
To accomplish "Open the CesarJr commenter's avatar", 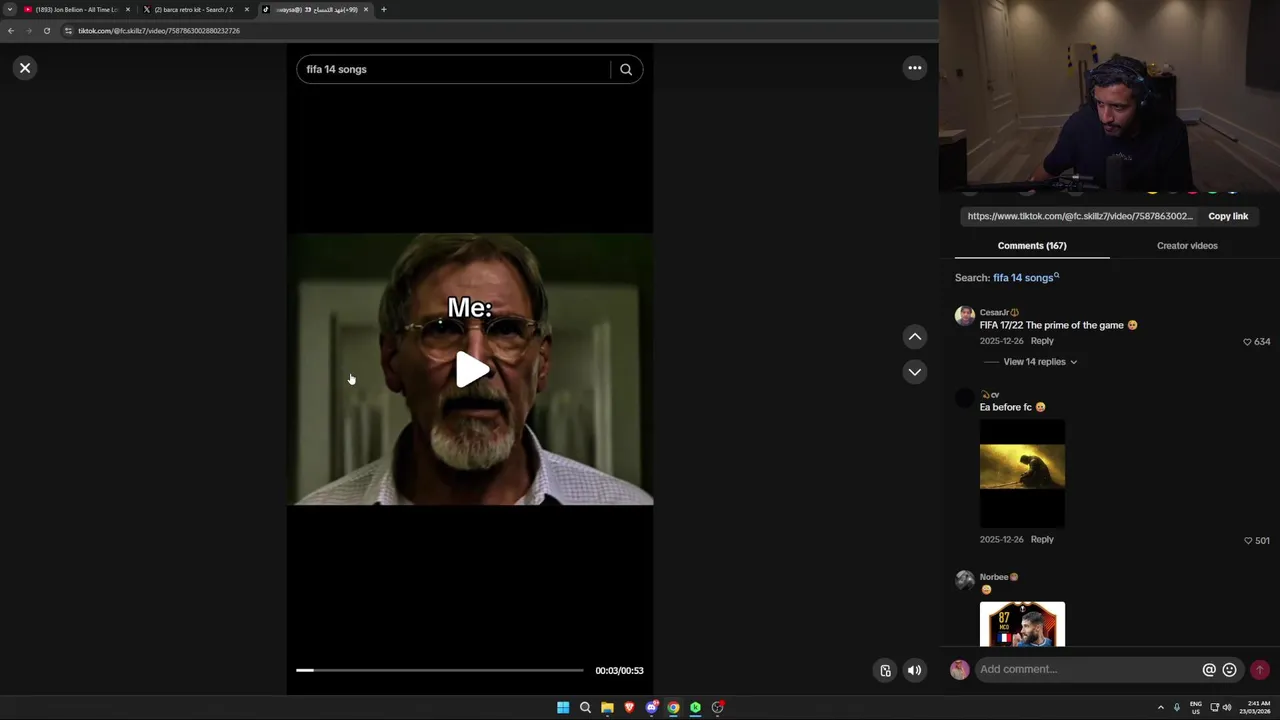I will tap(964, 316).
